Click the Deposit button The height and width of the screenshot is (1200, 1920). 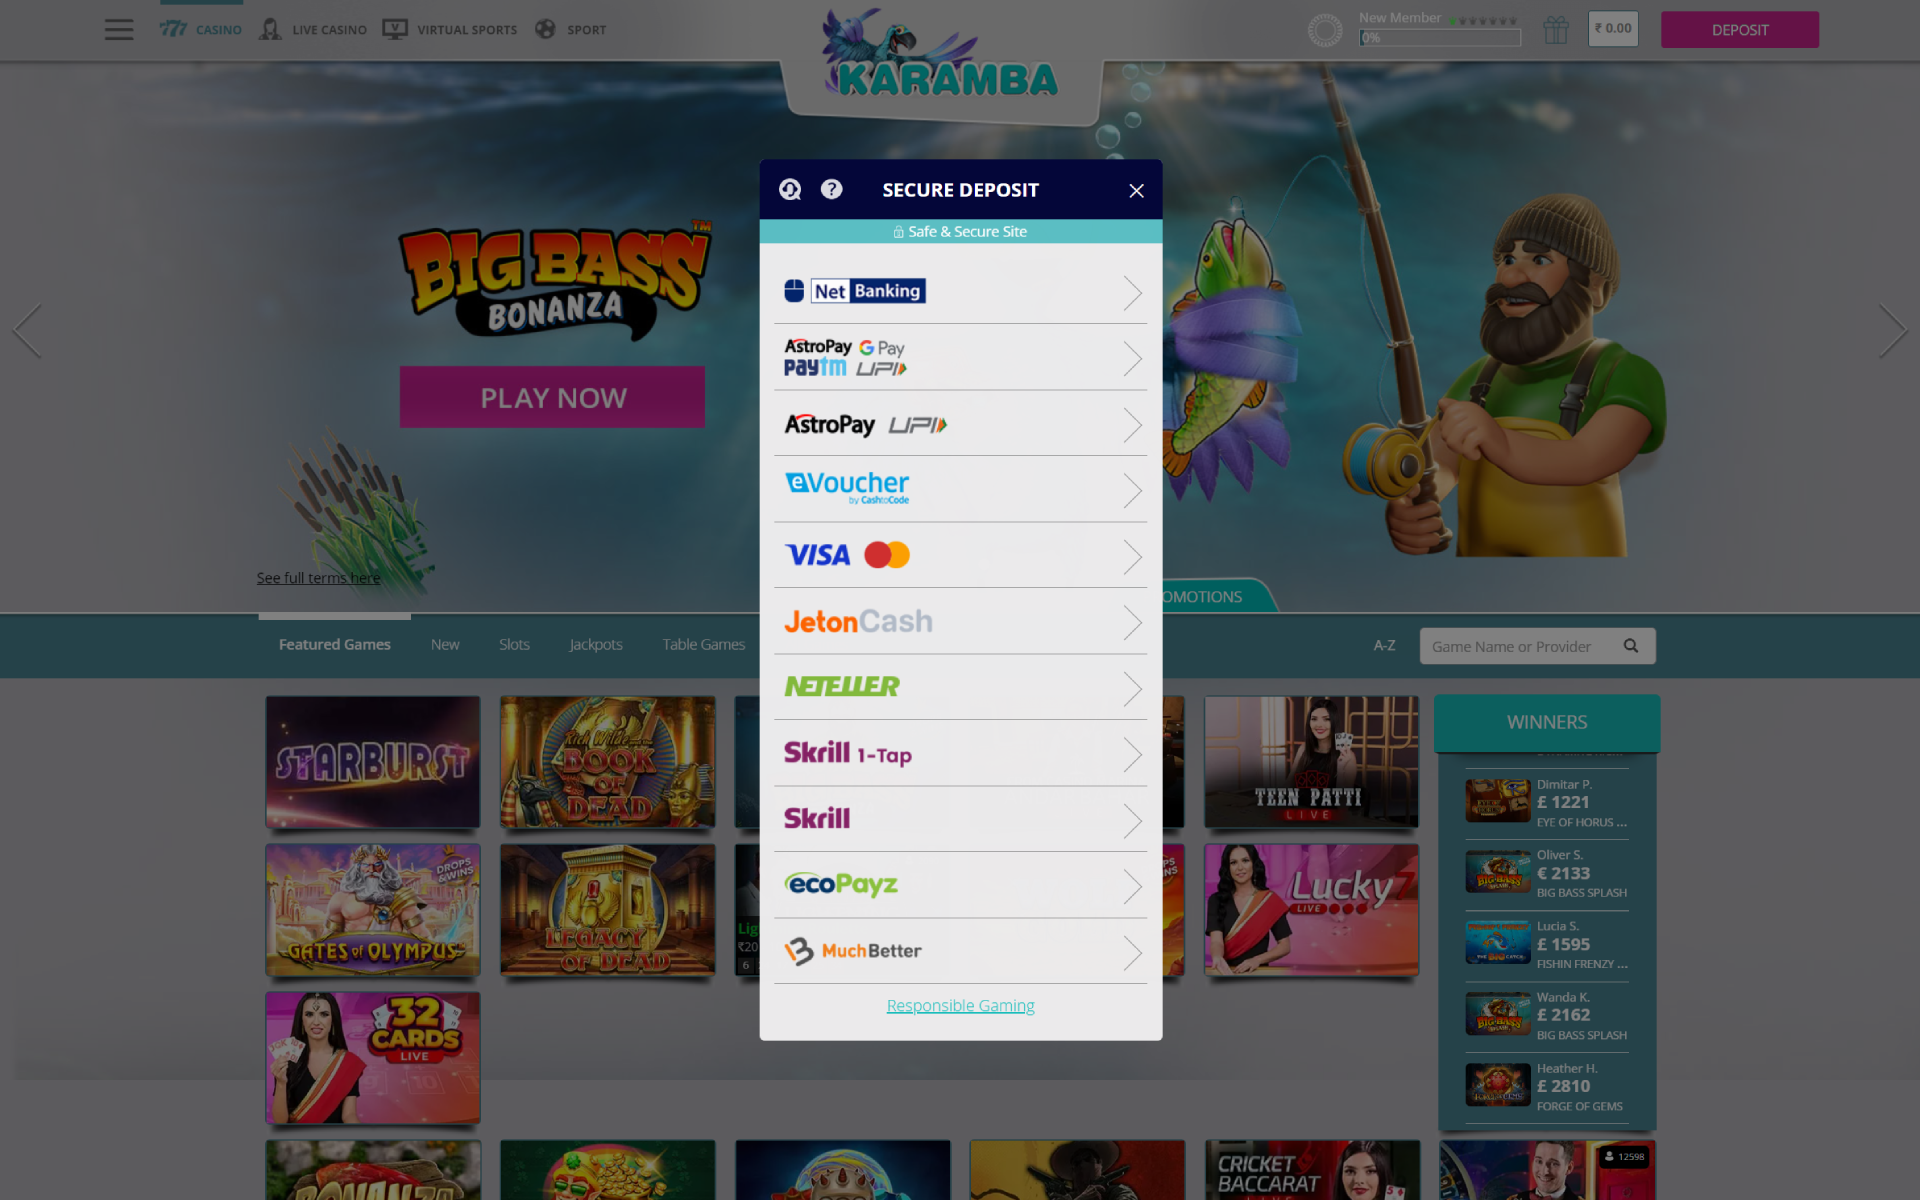tap(1739, 28)
